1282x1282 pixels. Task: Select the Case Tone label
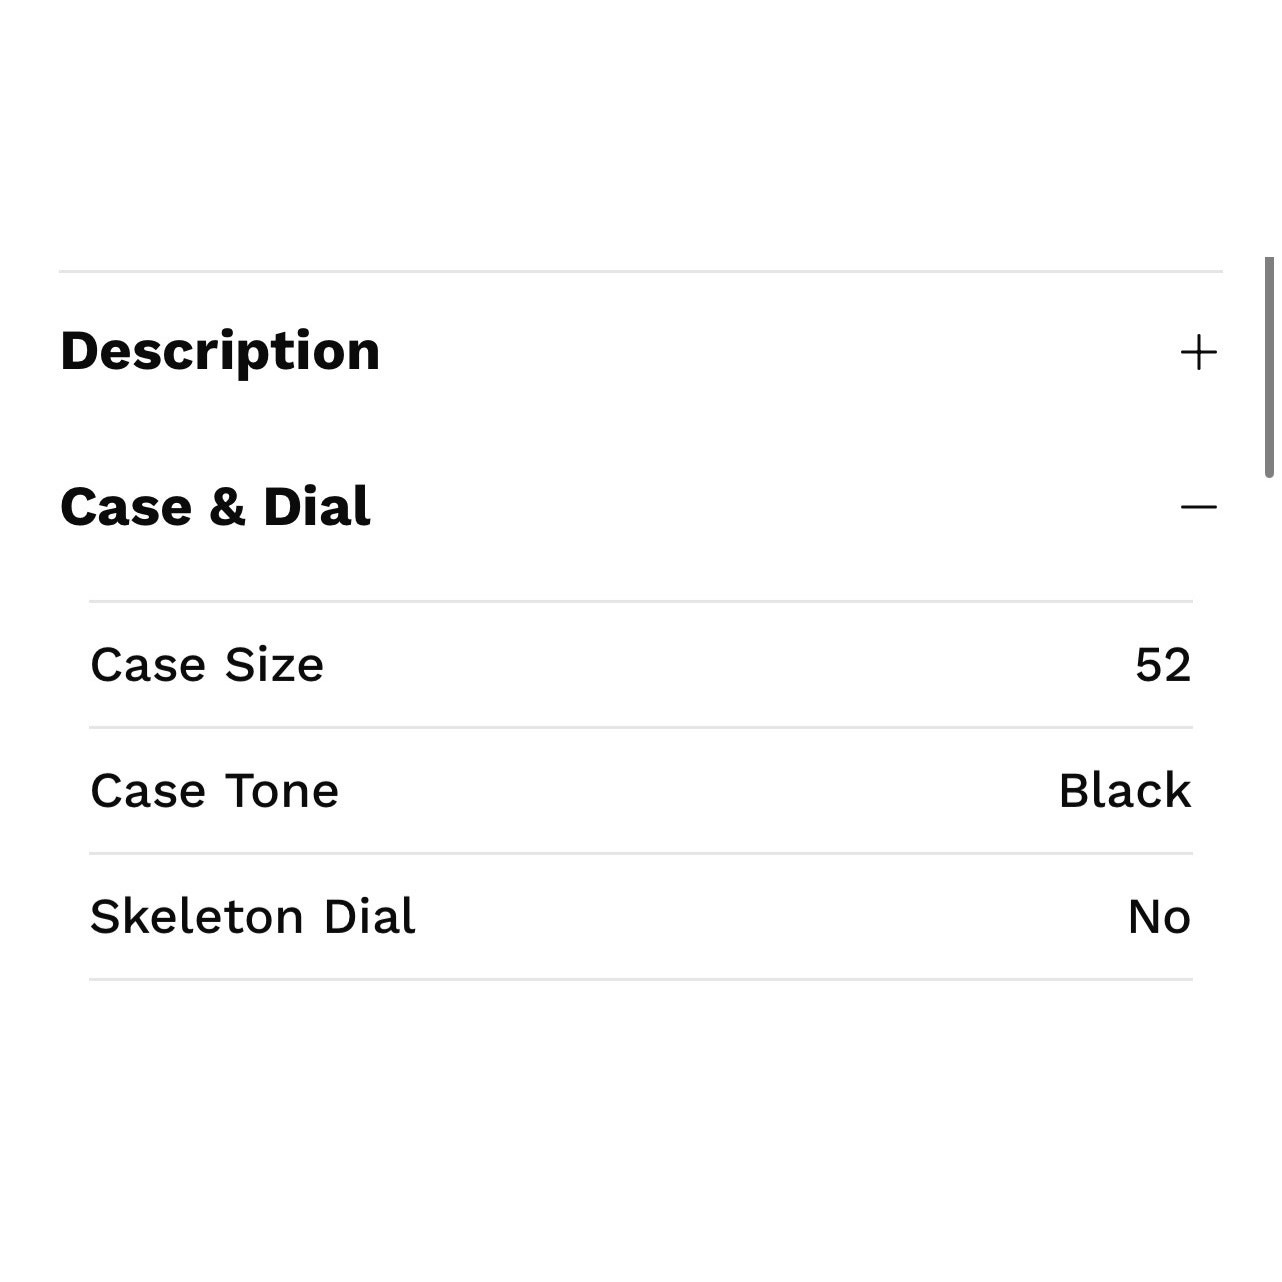click(x=214, y=791)
